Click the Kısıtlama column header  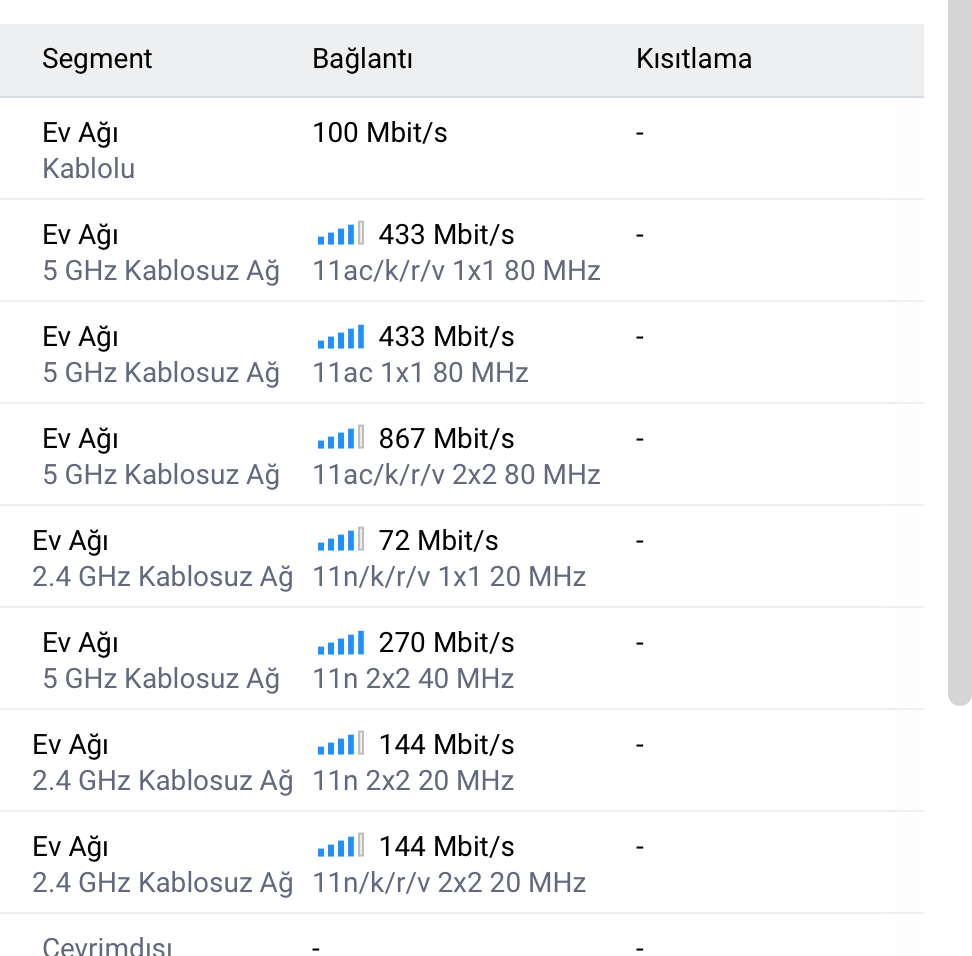point(694,59)
